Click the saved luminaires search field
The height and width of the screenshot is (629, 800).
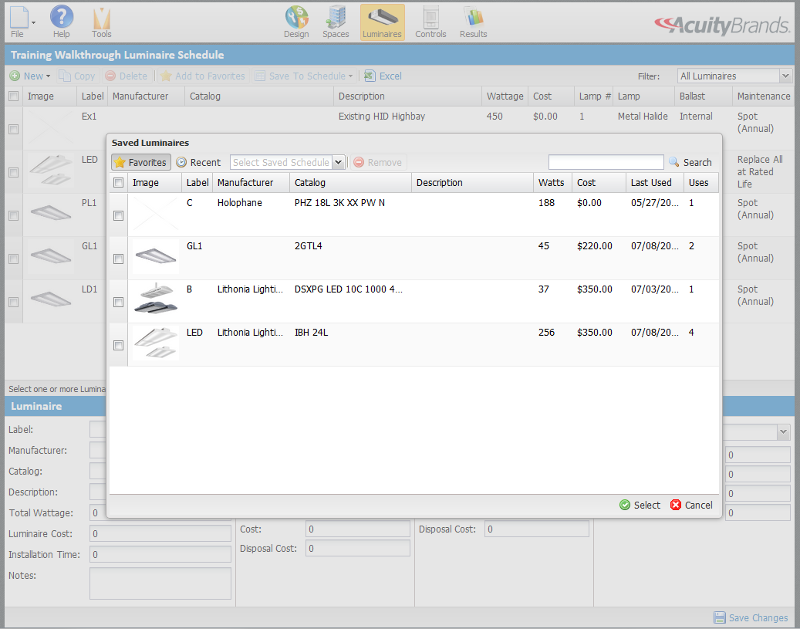(x=606, y=162)
